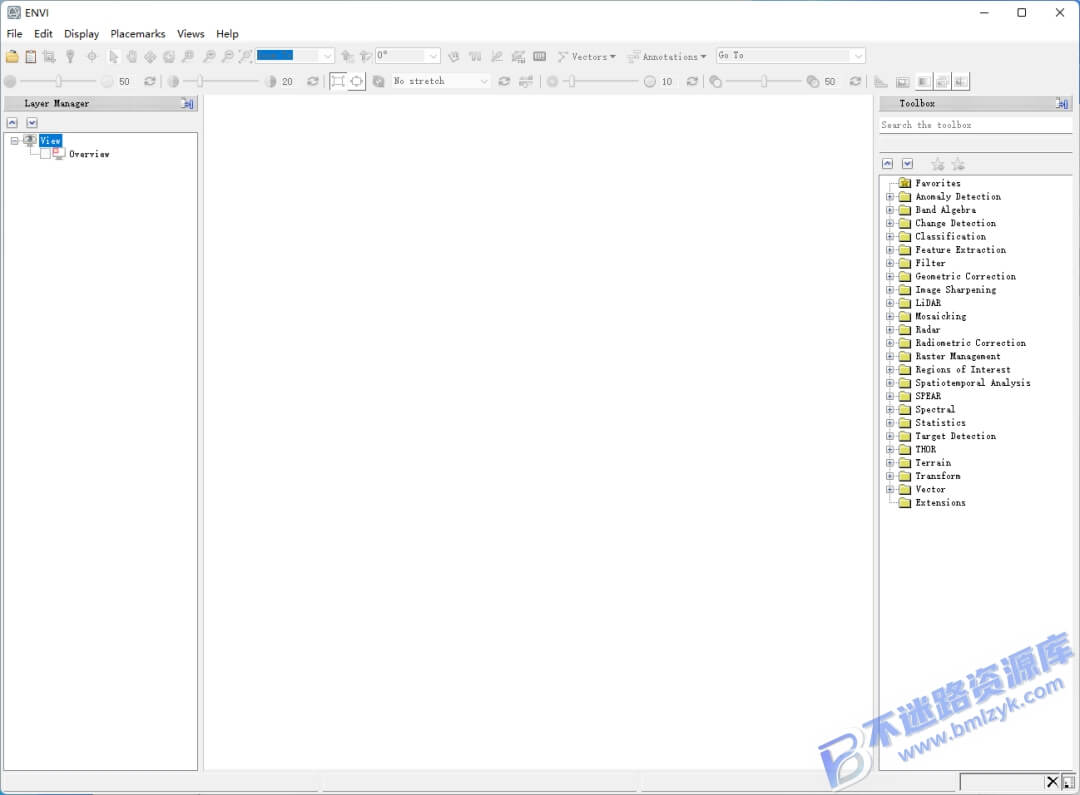Click the Swipe view icon

pyautogui.click(x=960, y=82)
